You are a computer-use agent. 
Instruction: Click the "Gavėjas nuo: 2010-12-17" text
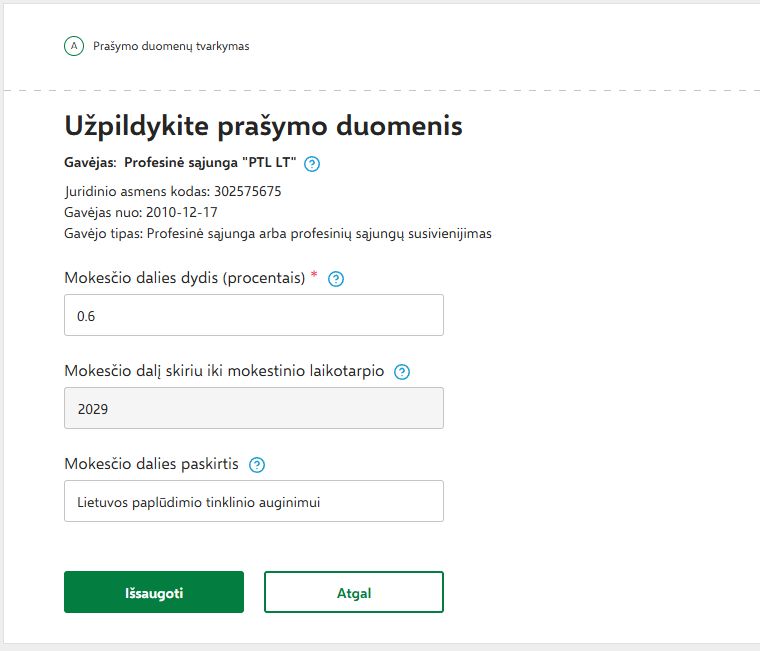point(141,212)
